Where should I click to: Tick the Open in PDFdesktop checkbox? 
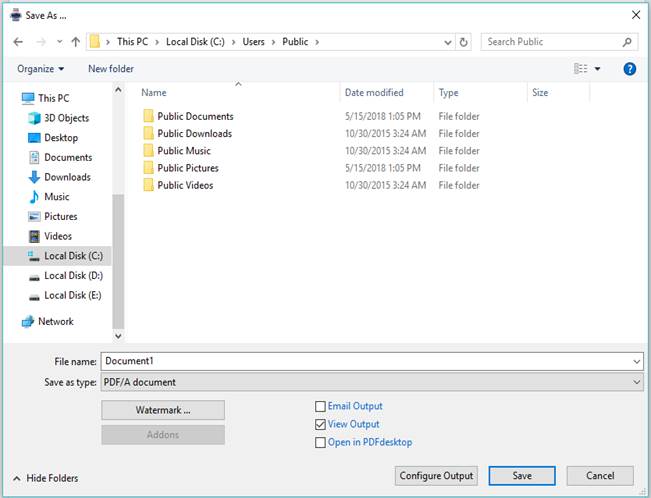(x=320, y=443)
